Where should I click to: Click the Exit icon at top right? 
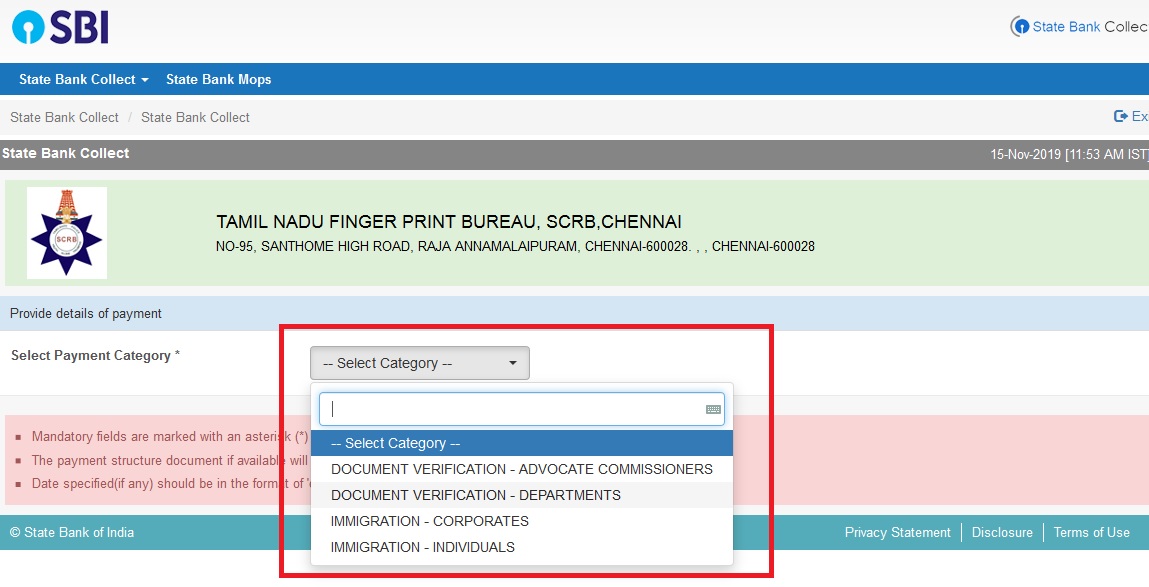pyautogui.click(x=1121, y=117)
